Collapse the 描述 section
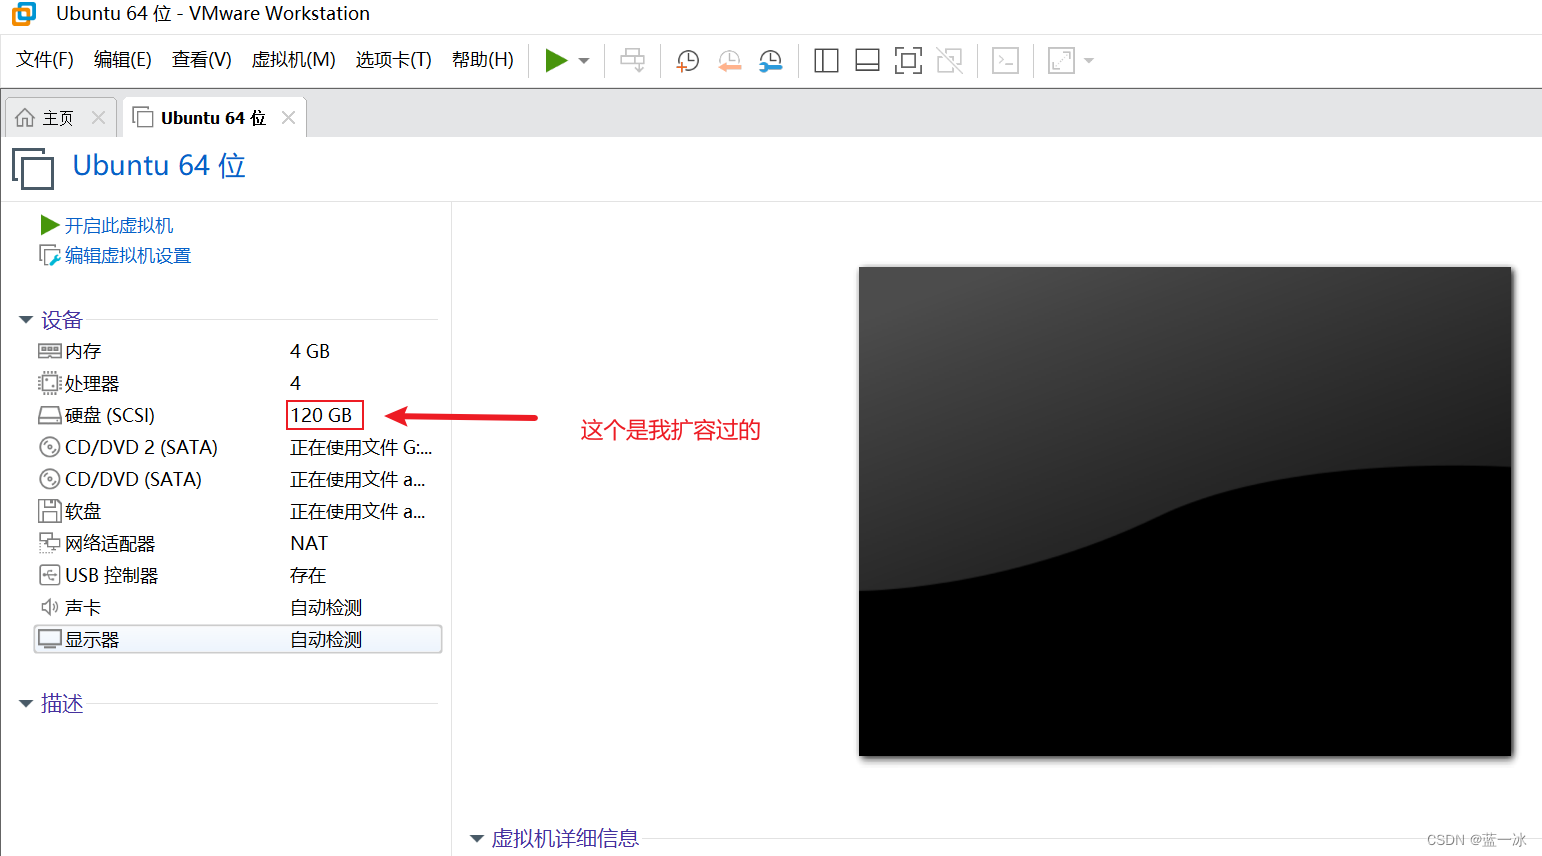This screenshot has height=856, width=1542. (26, 704)
